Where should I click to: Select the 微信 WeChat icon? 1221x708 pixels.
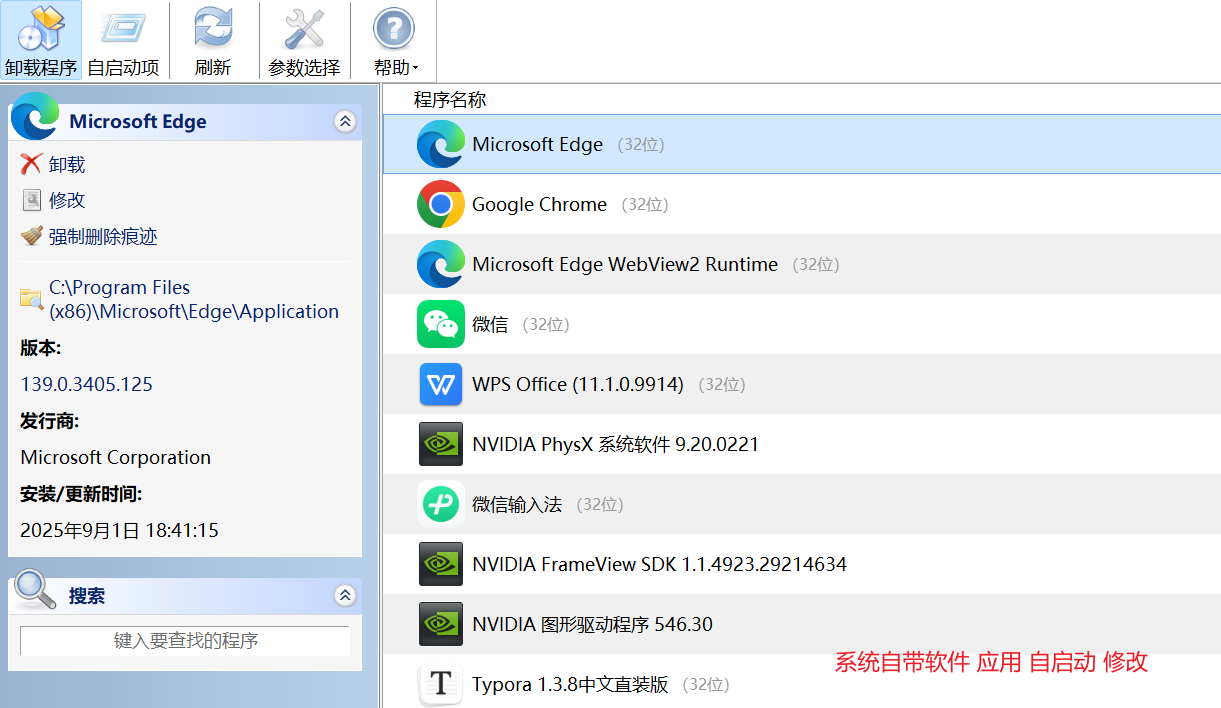(x=441, y=324)
